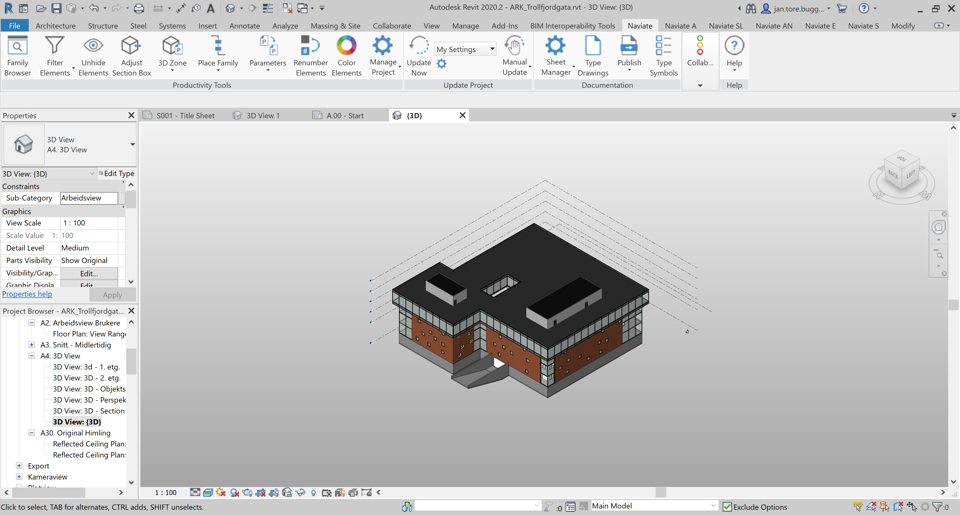This screenshot has width=960, height=515.
Task: Click the Edit Type button
Action: coord(117,174)
